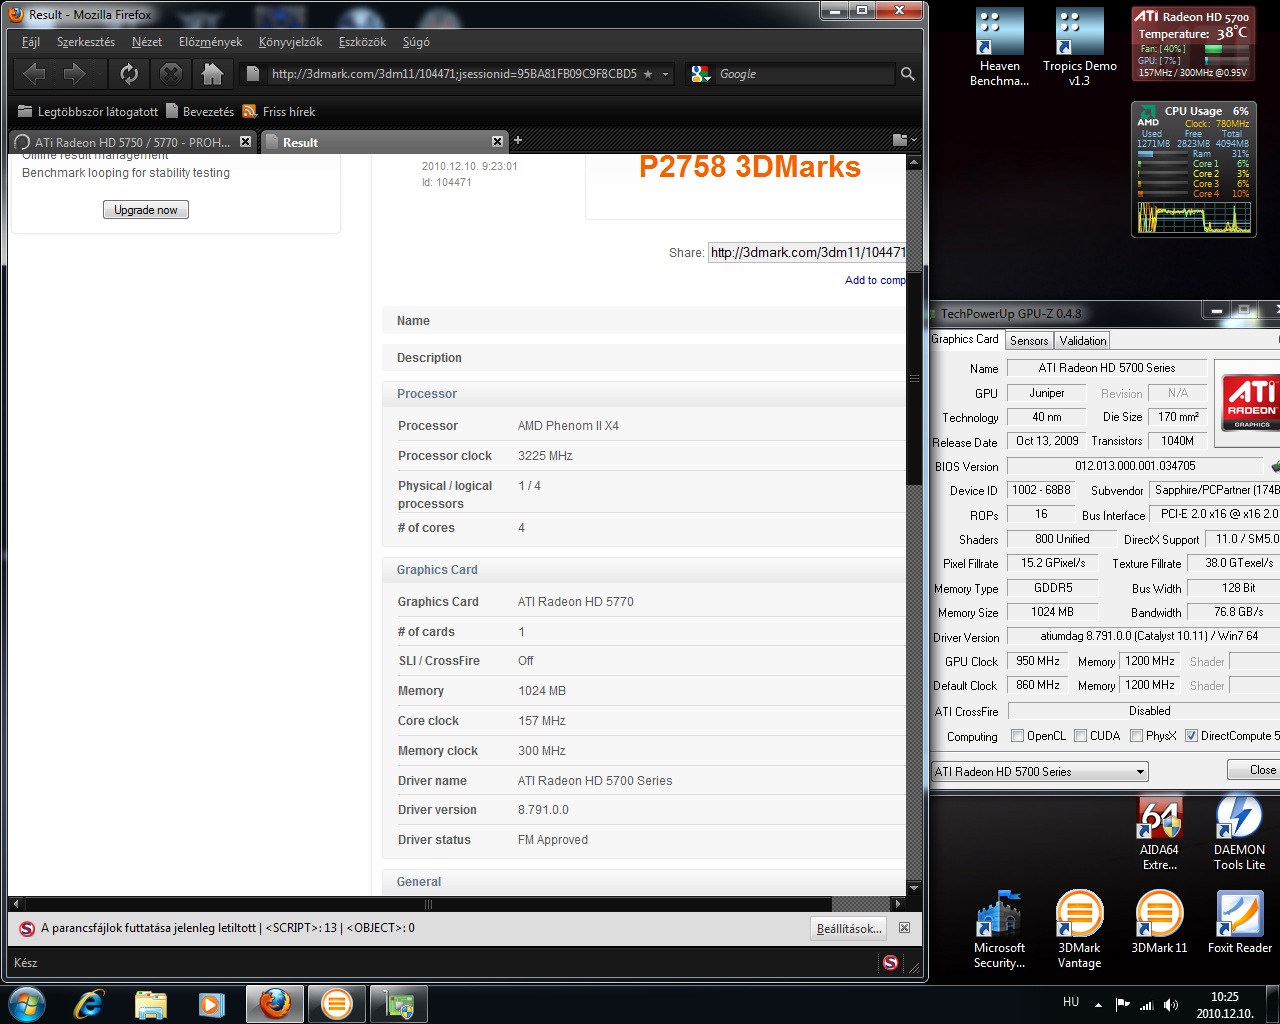Open the Nézet menu

[147, 42]
